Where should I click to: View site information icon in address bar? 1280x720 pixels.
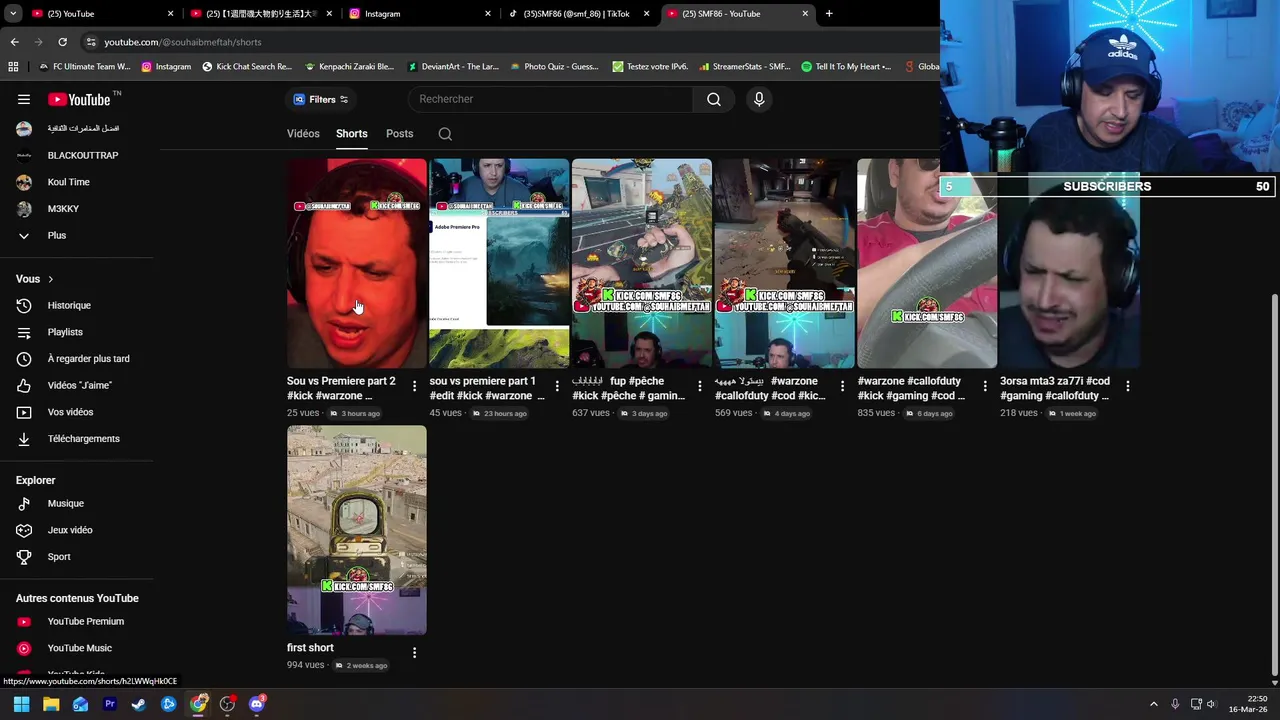(x=91, y=42)
